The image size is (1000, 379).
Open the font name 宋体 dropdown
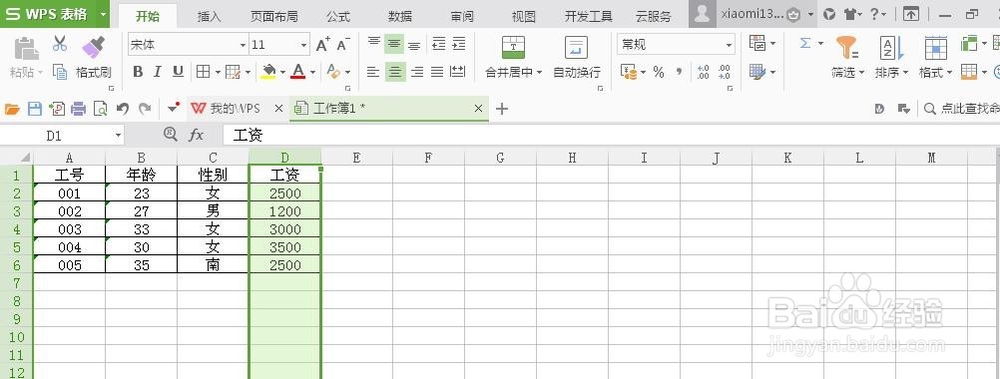tap(242, 45)
